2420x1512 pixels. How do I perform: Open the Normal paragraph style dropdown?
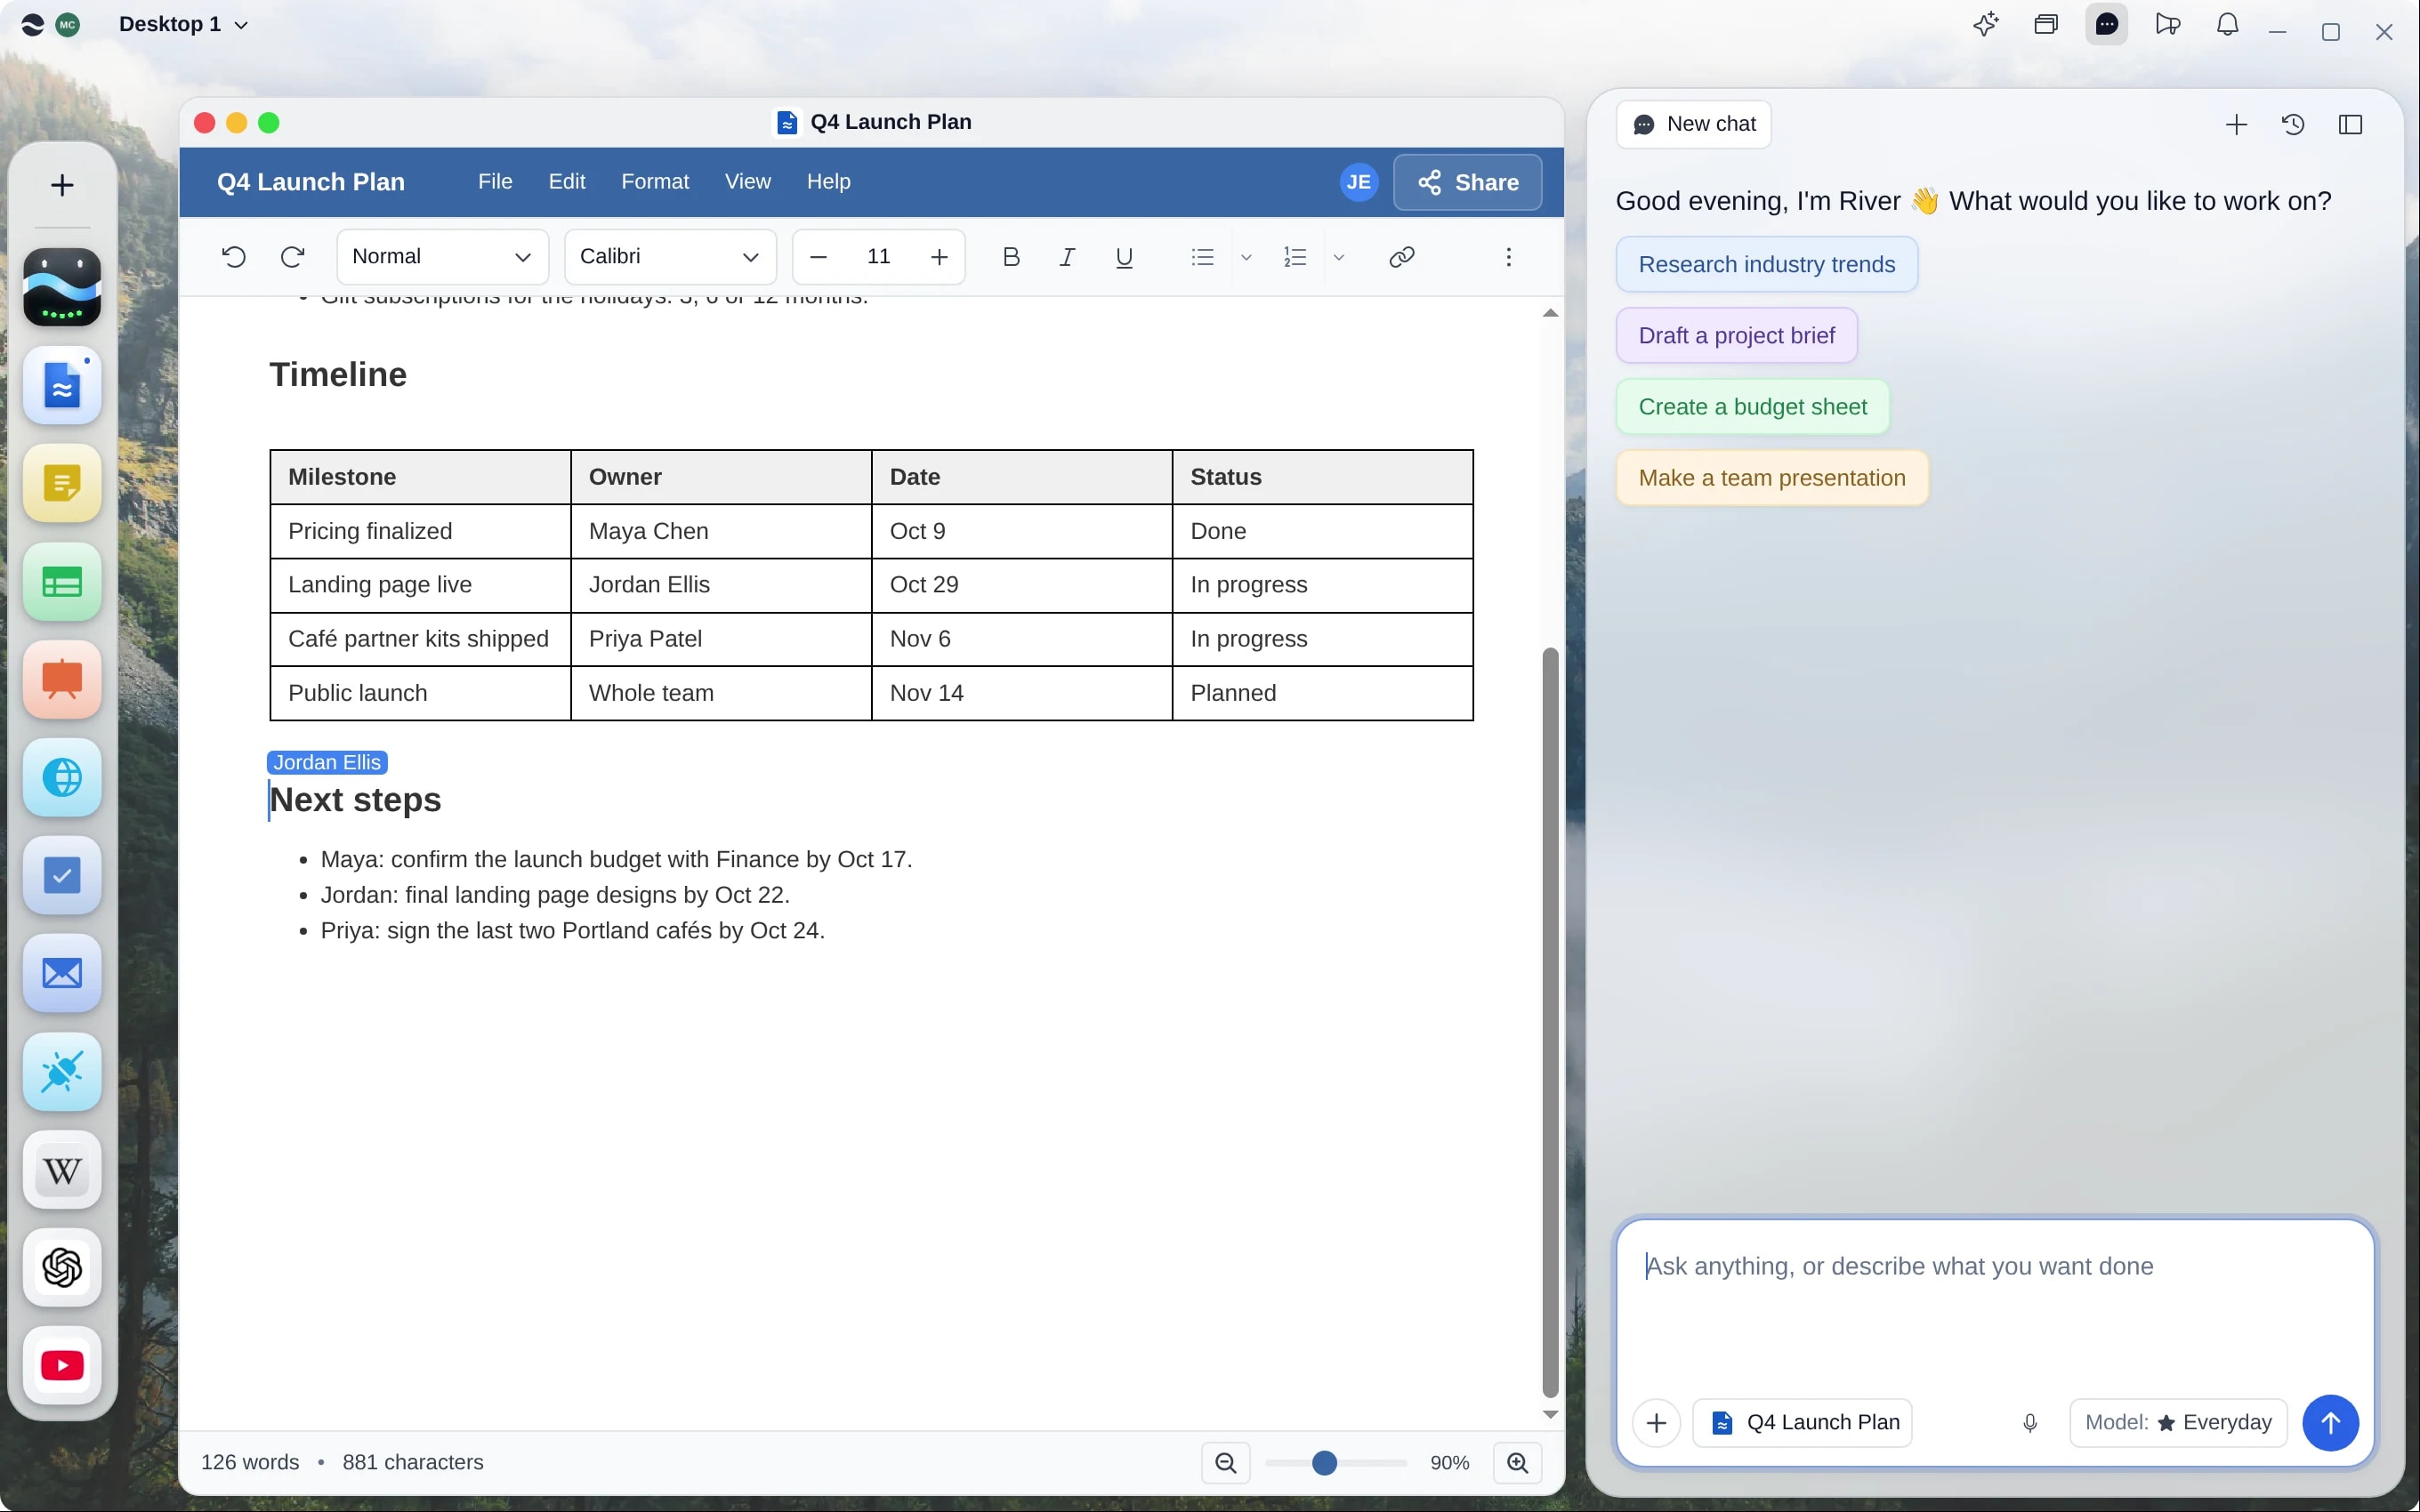(442, 257)
